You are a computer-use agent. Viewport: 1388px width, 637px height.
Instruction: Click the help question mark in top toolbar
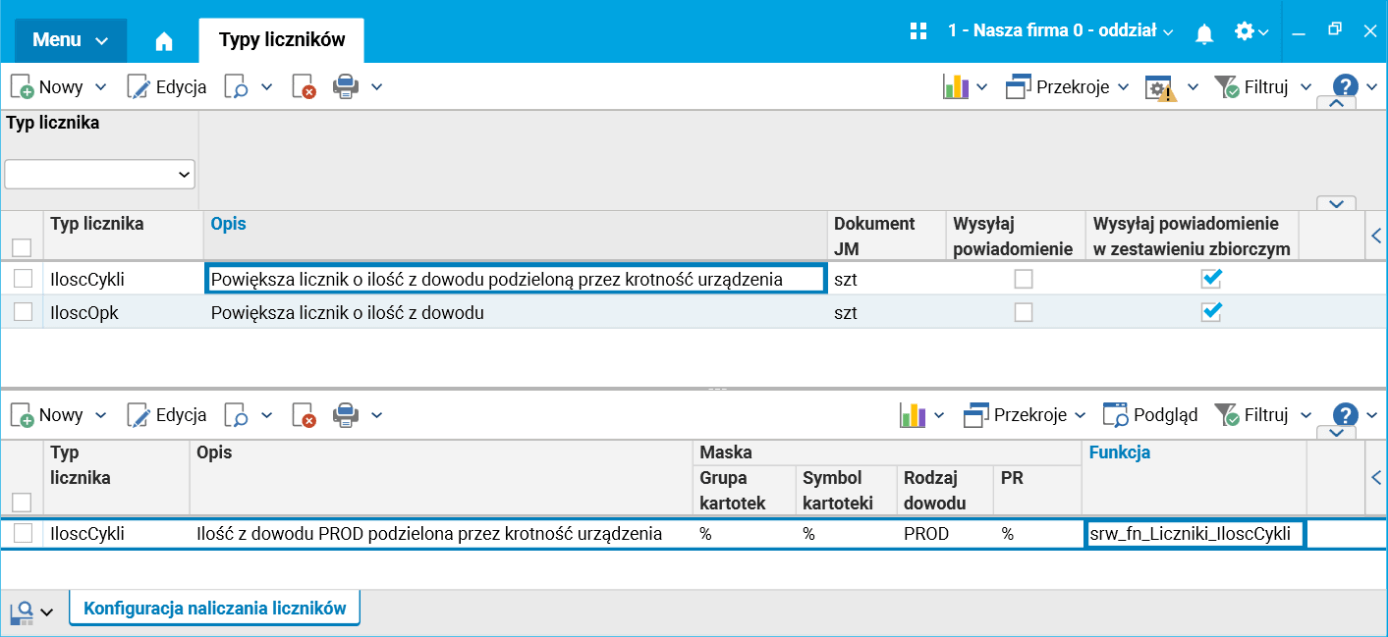pyautogui.click(x=1346, y=87)
